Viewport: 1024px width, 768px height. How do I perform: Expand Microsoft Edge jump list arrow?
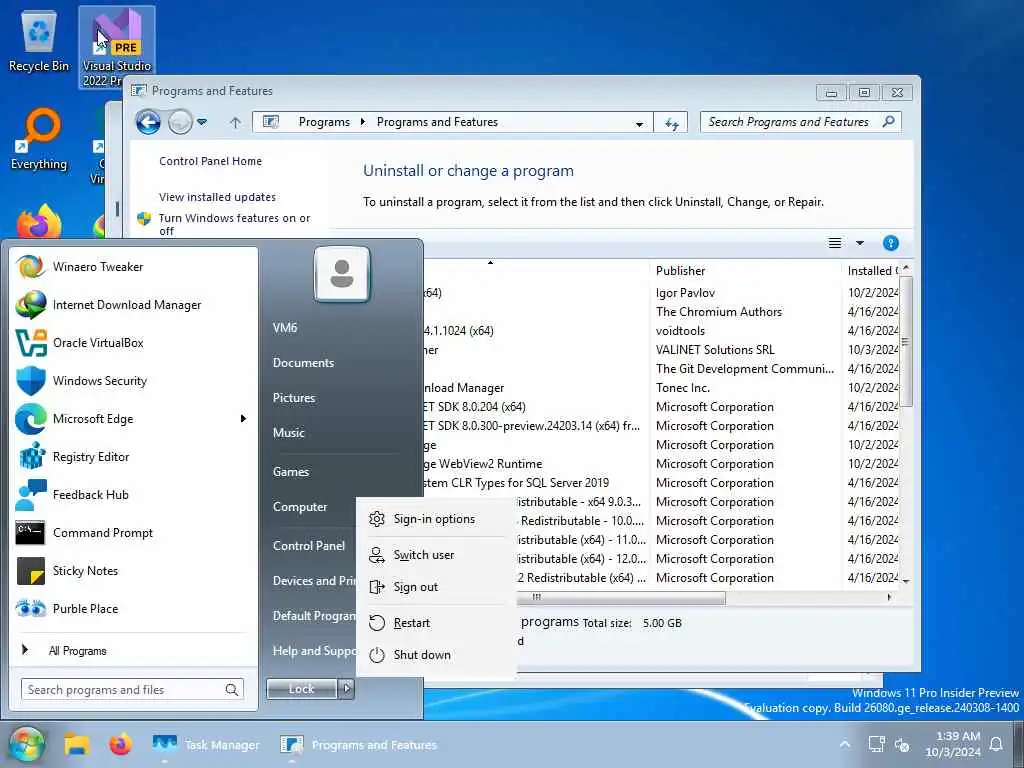(x=243, y=419)
